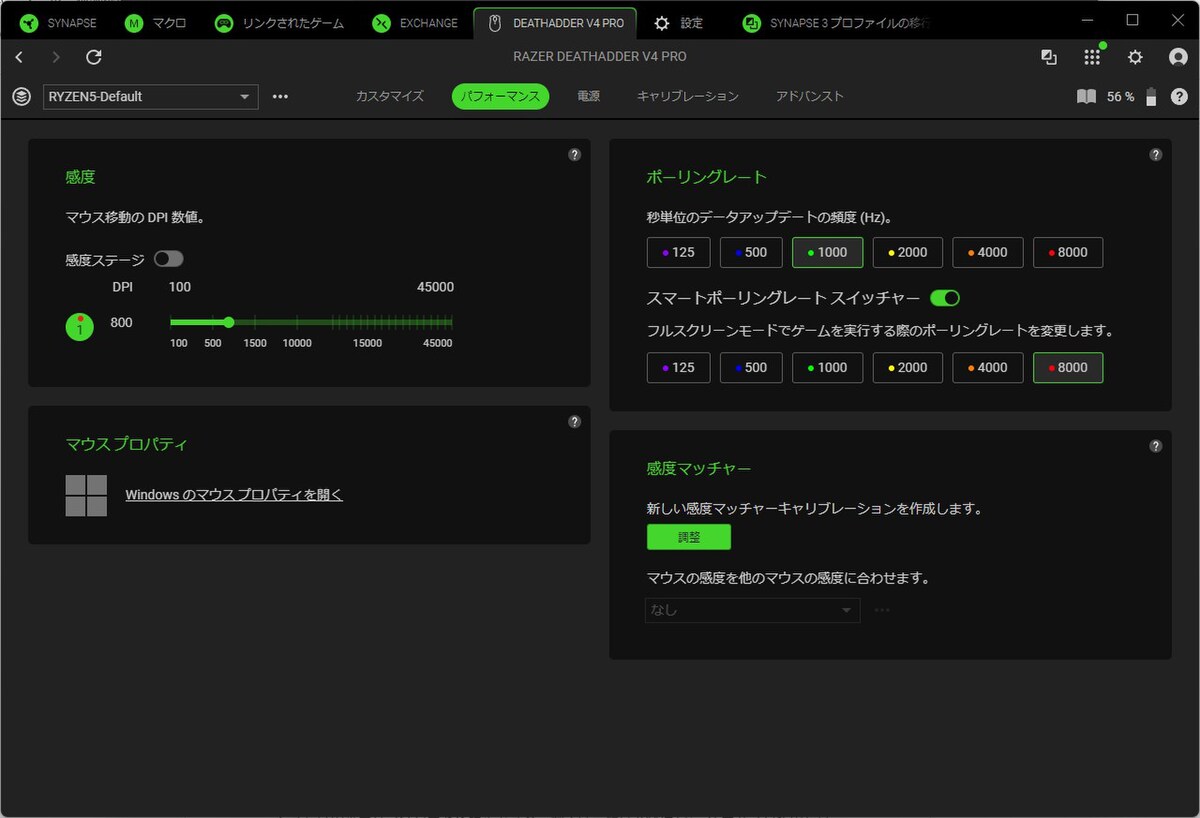Select the パフォーマンス section

coord(500,96)
